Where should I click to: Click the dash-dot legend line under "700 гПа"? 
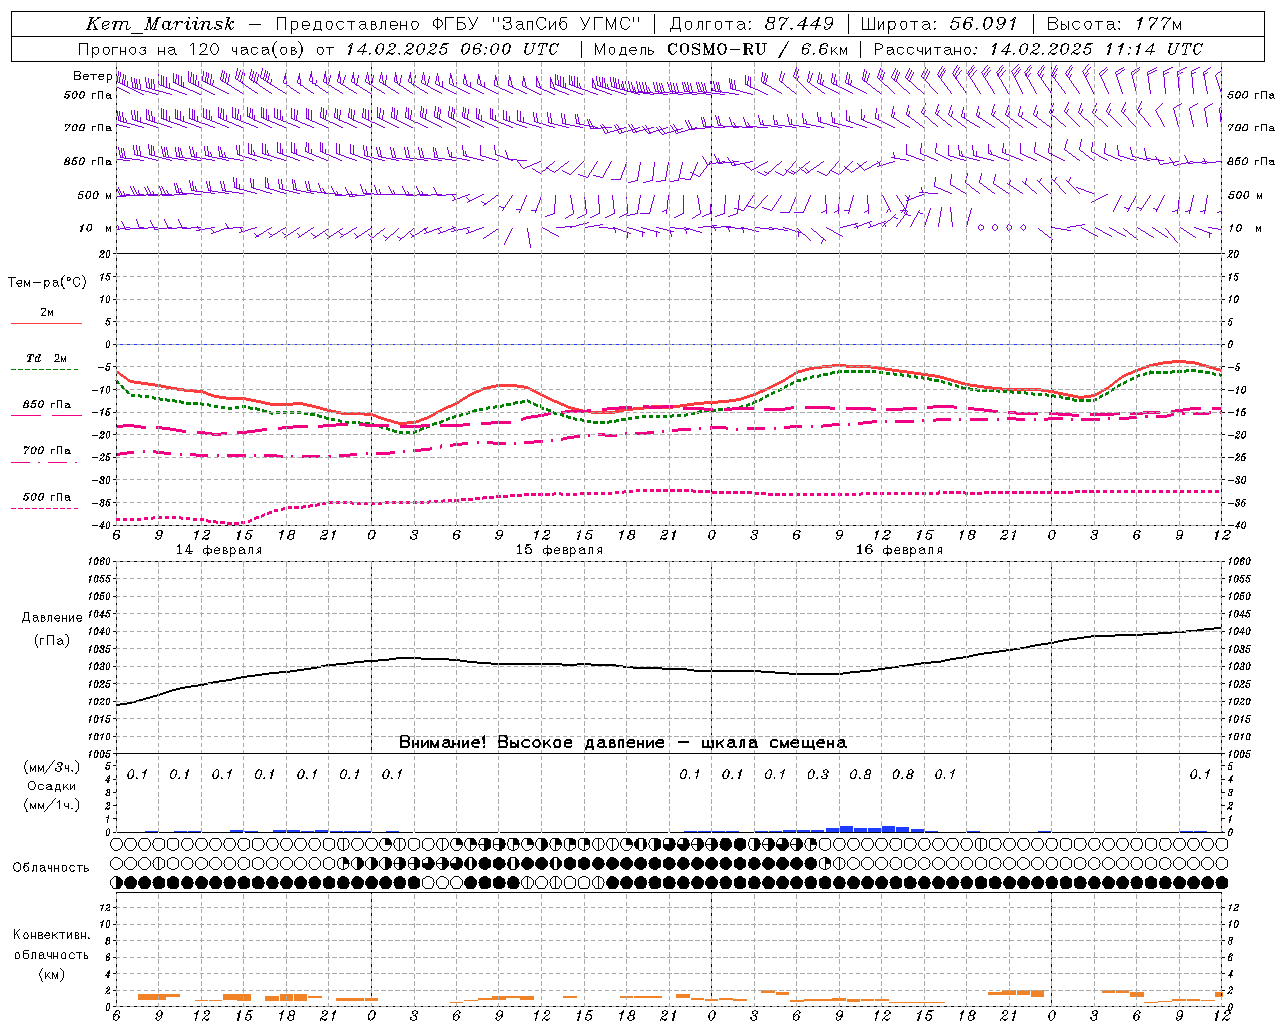[46, 462]
